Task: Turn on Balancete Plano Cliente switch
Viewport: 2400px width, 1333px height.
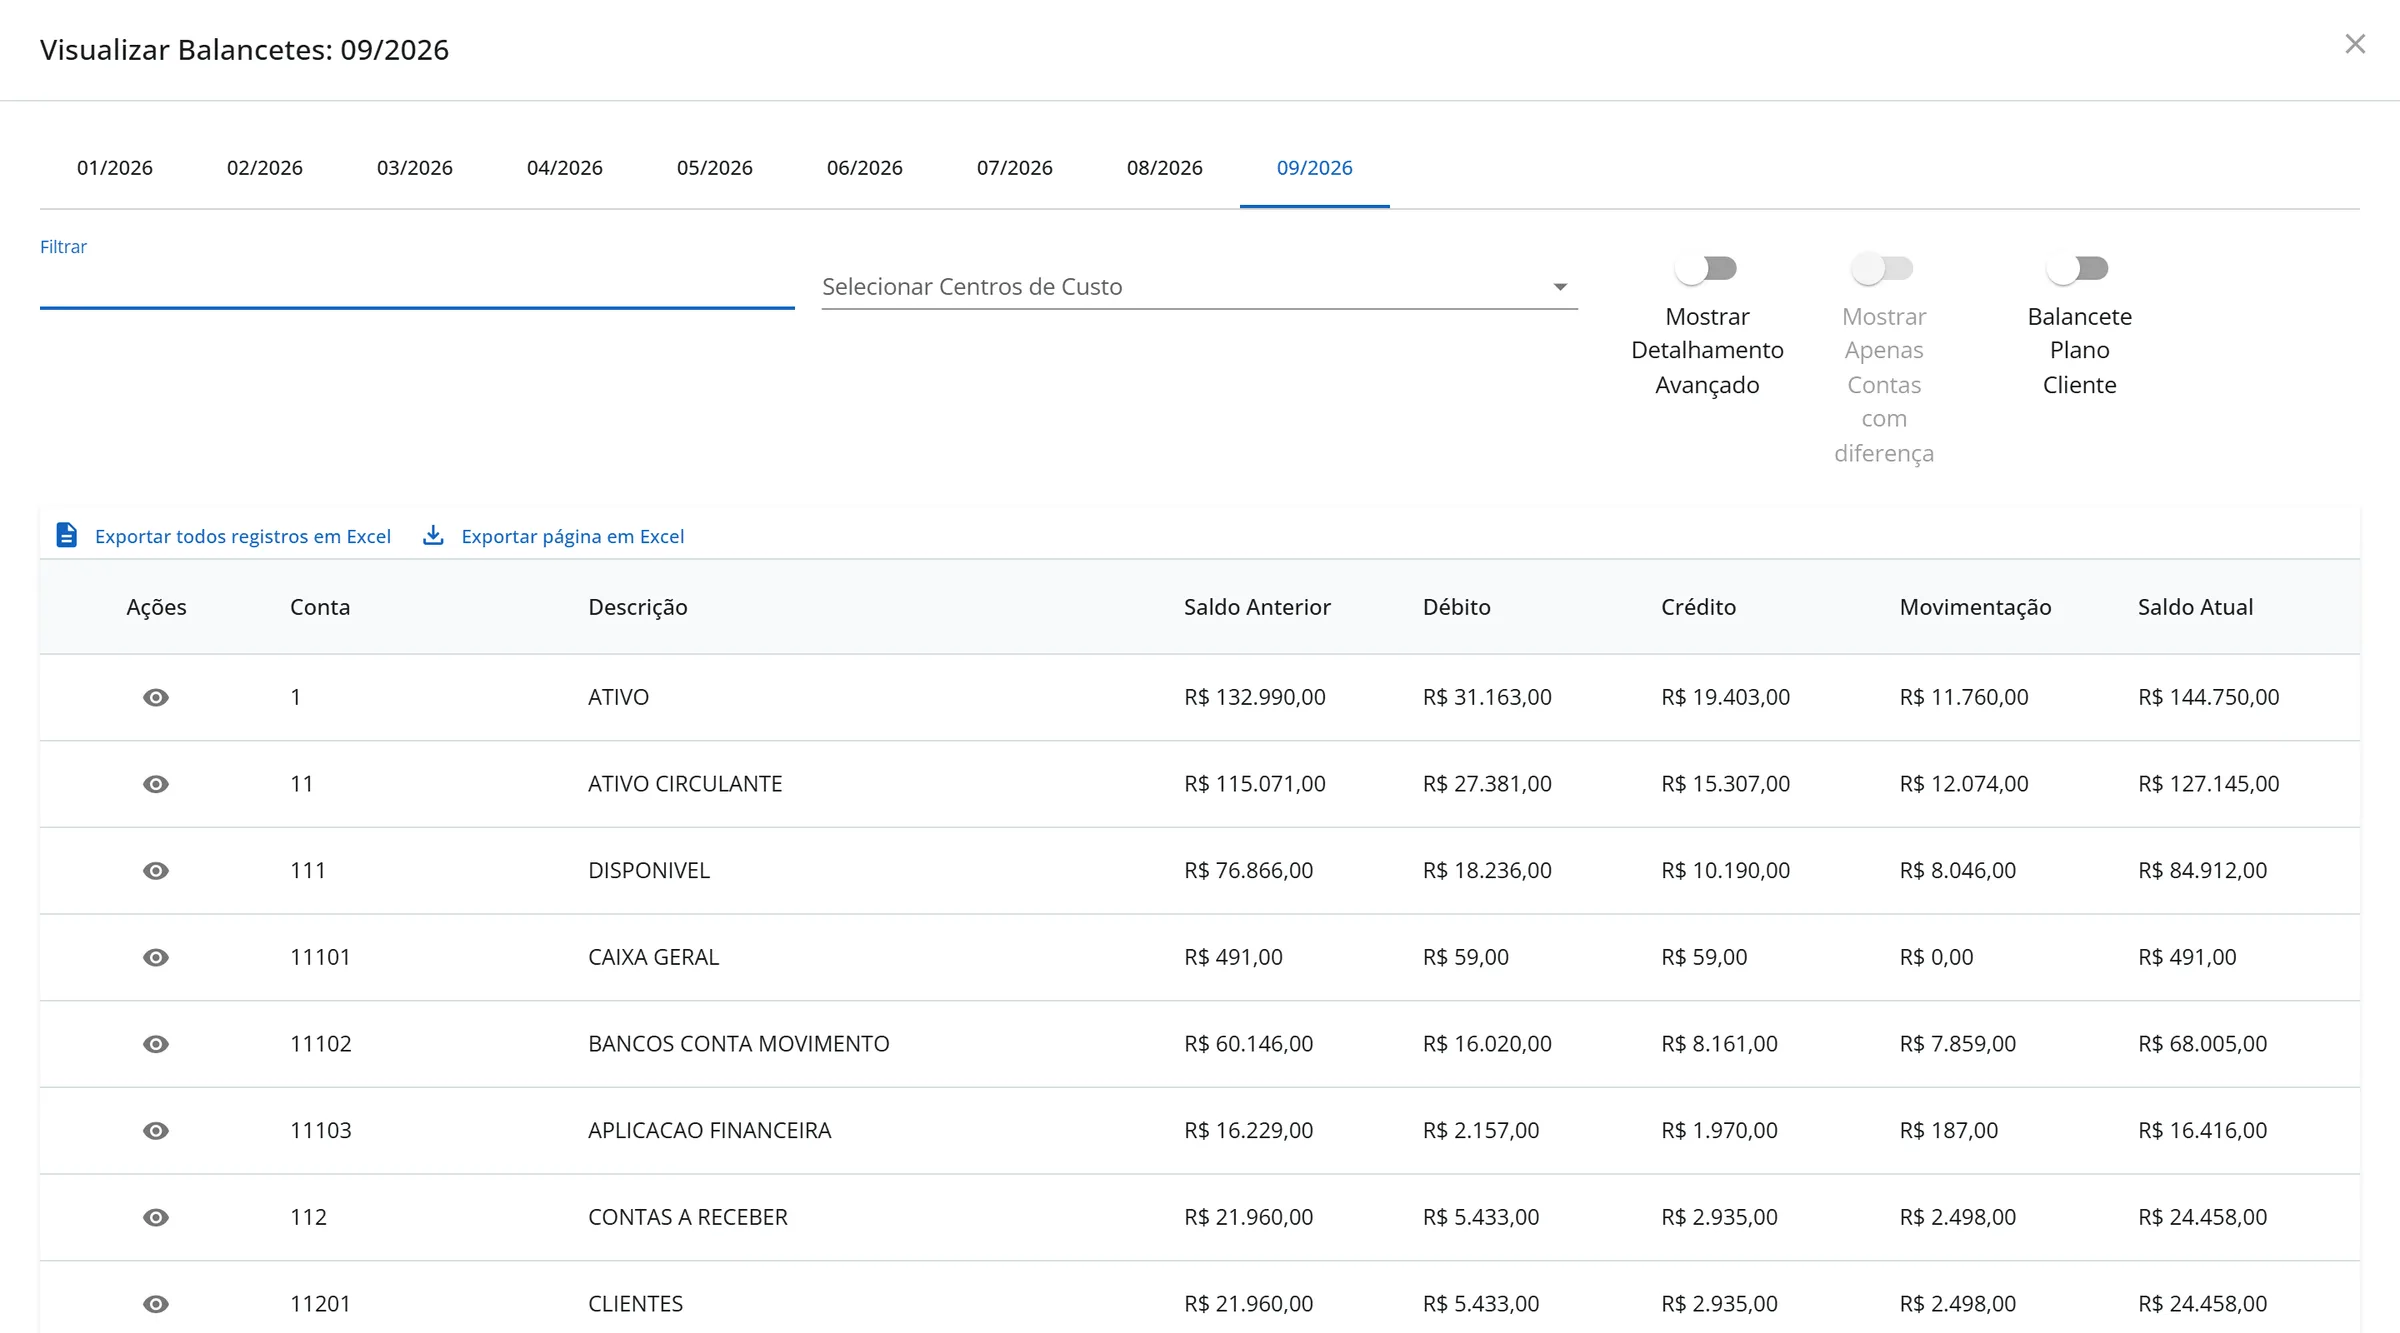Action: click(2079, 268)
